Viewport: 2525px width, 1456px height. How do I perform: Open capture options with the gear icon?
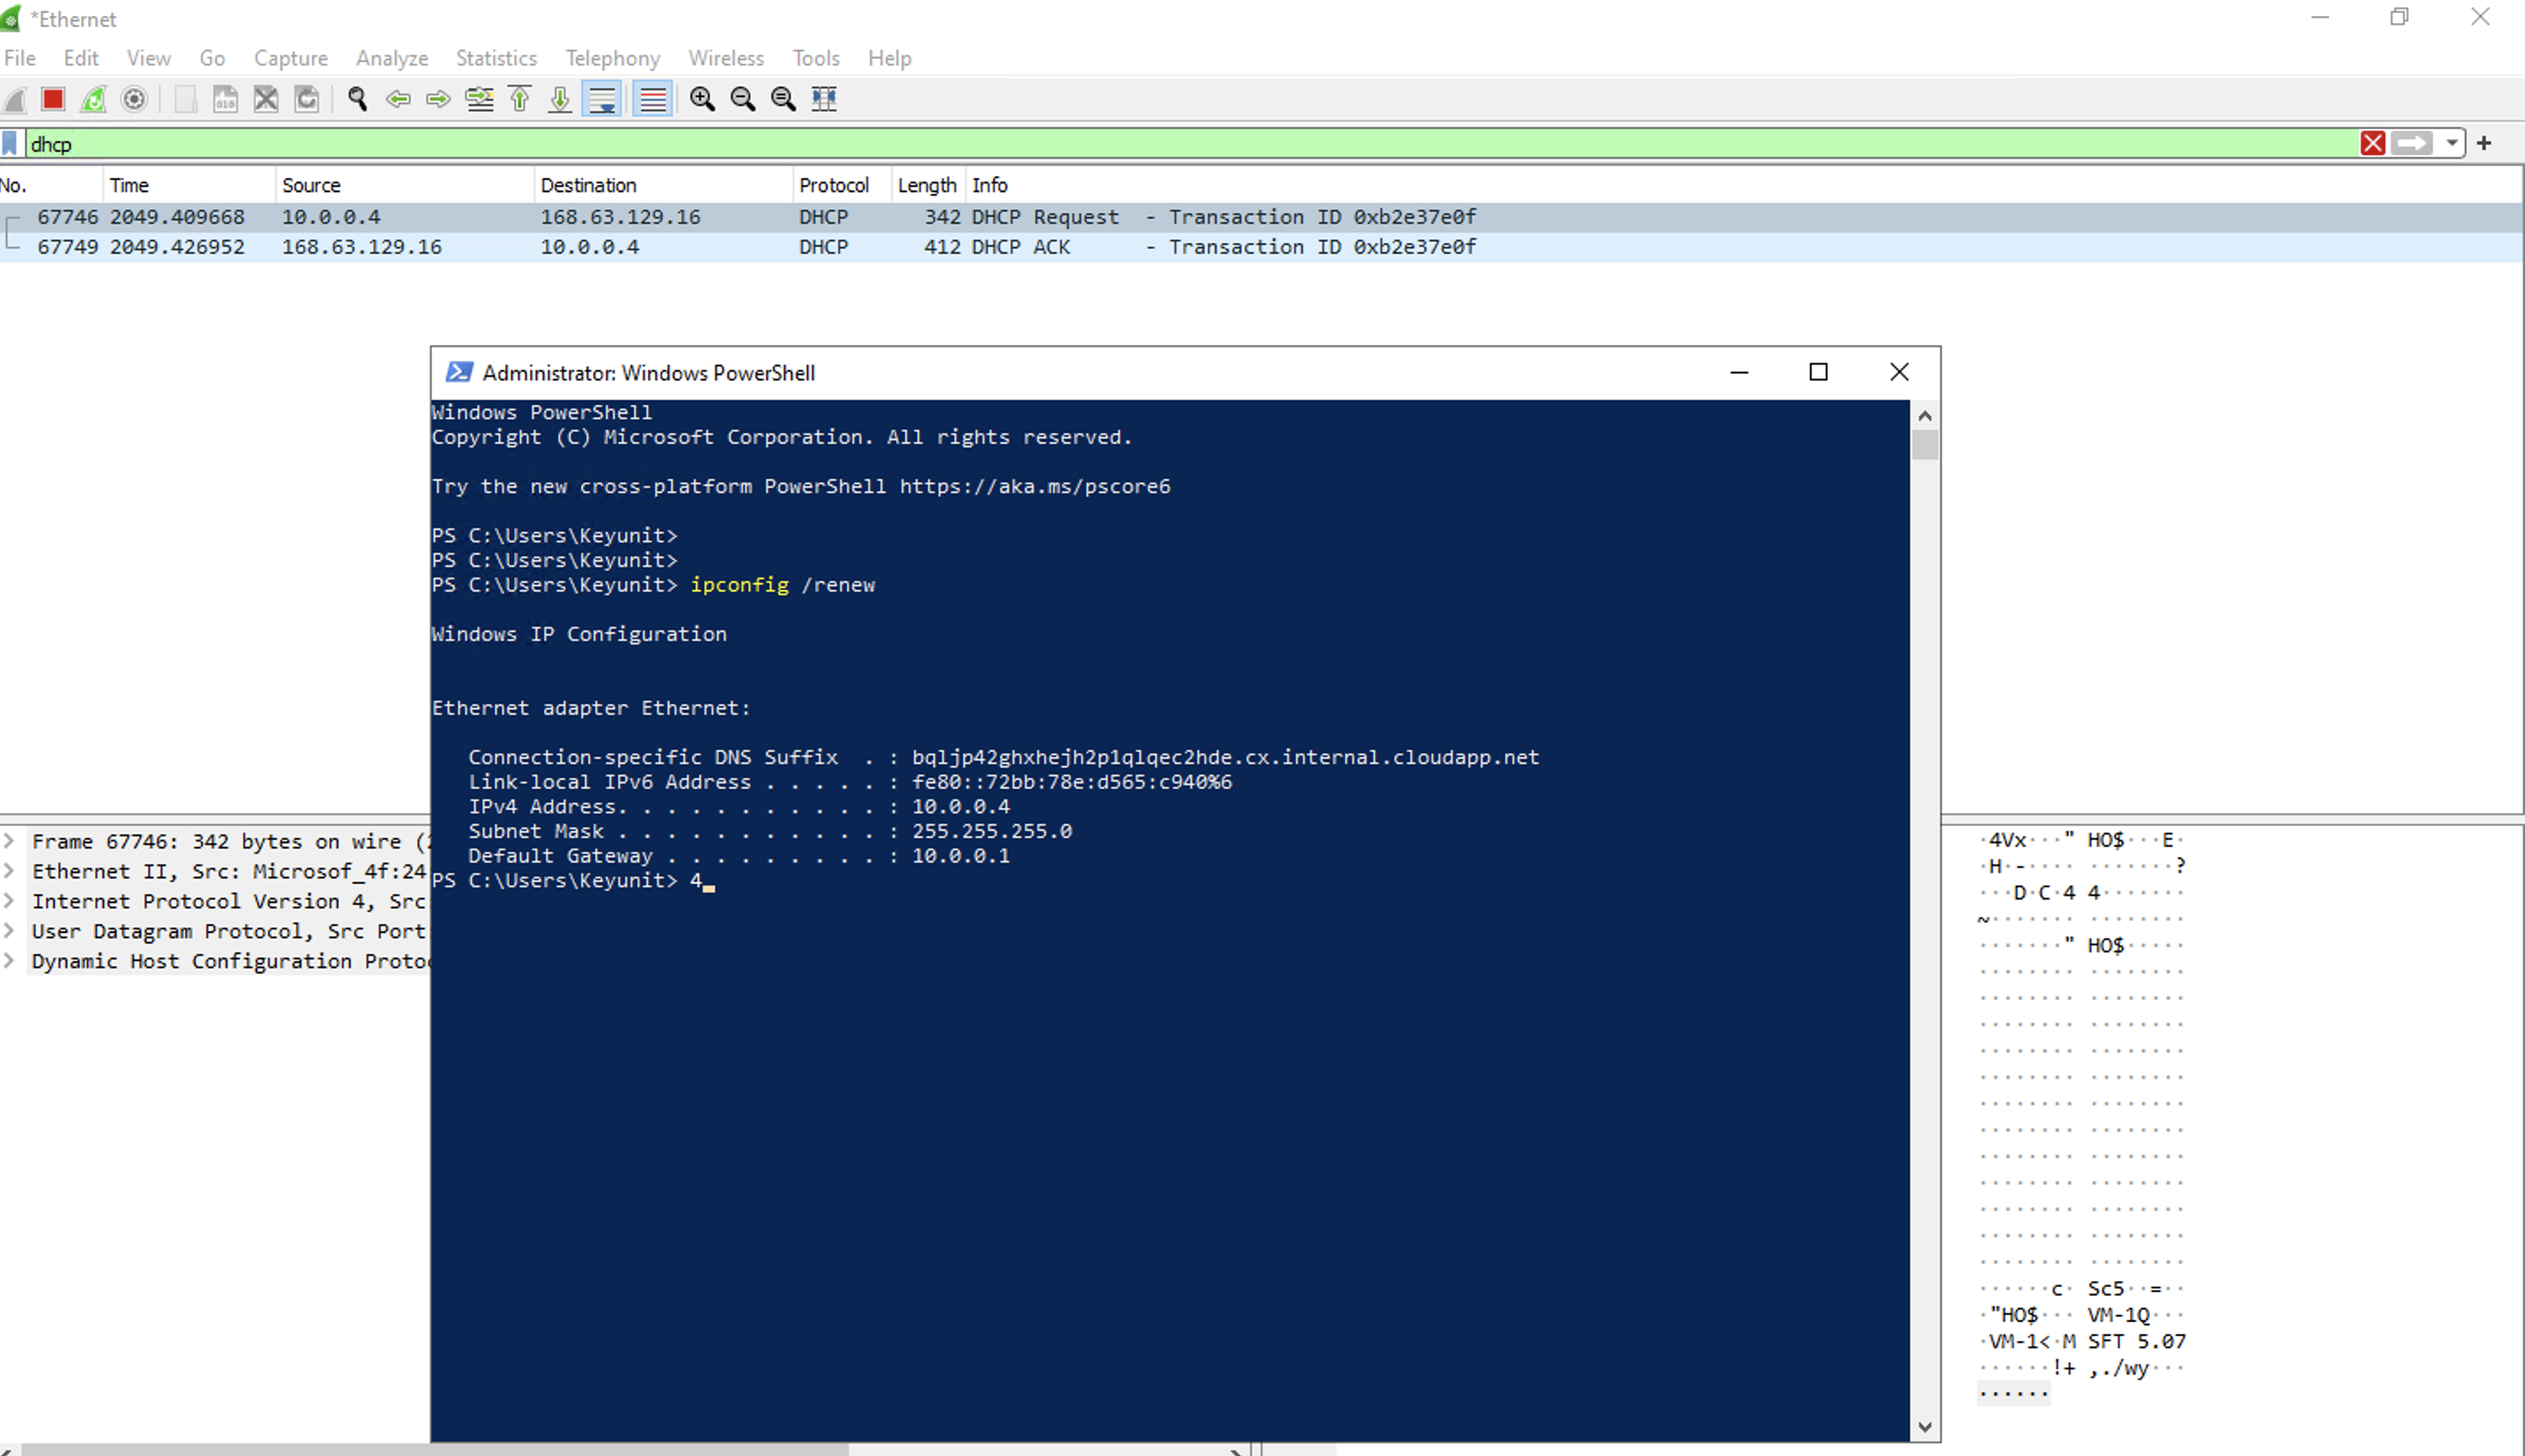coord(133,99)
